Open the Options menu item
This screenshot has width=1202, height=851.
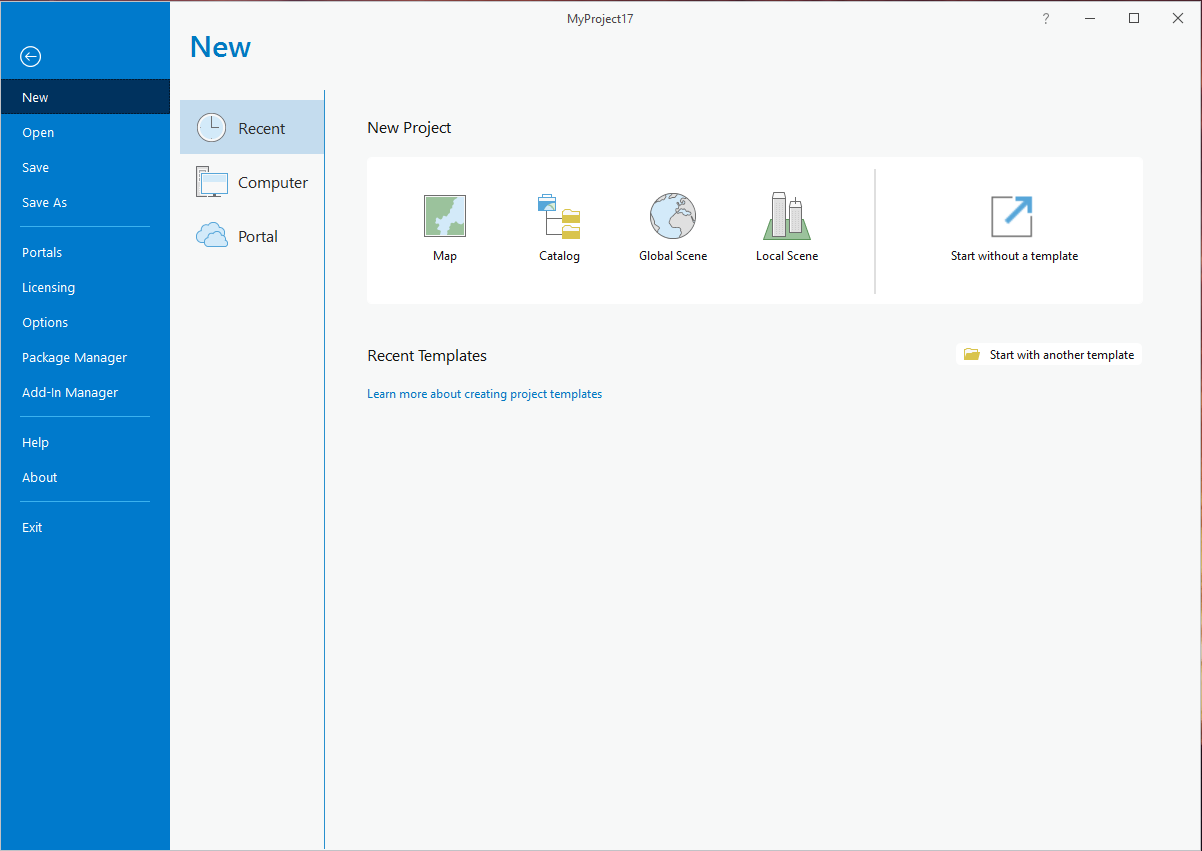pos(45,323)
